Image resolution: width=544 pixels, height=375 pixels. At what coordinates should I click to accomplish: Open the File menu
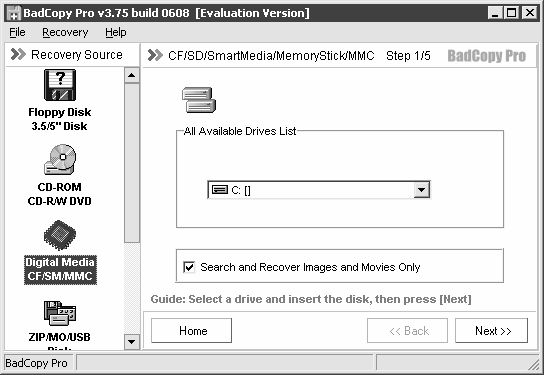pyautogui.click(x=17, y=32)
